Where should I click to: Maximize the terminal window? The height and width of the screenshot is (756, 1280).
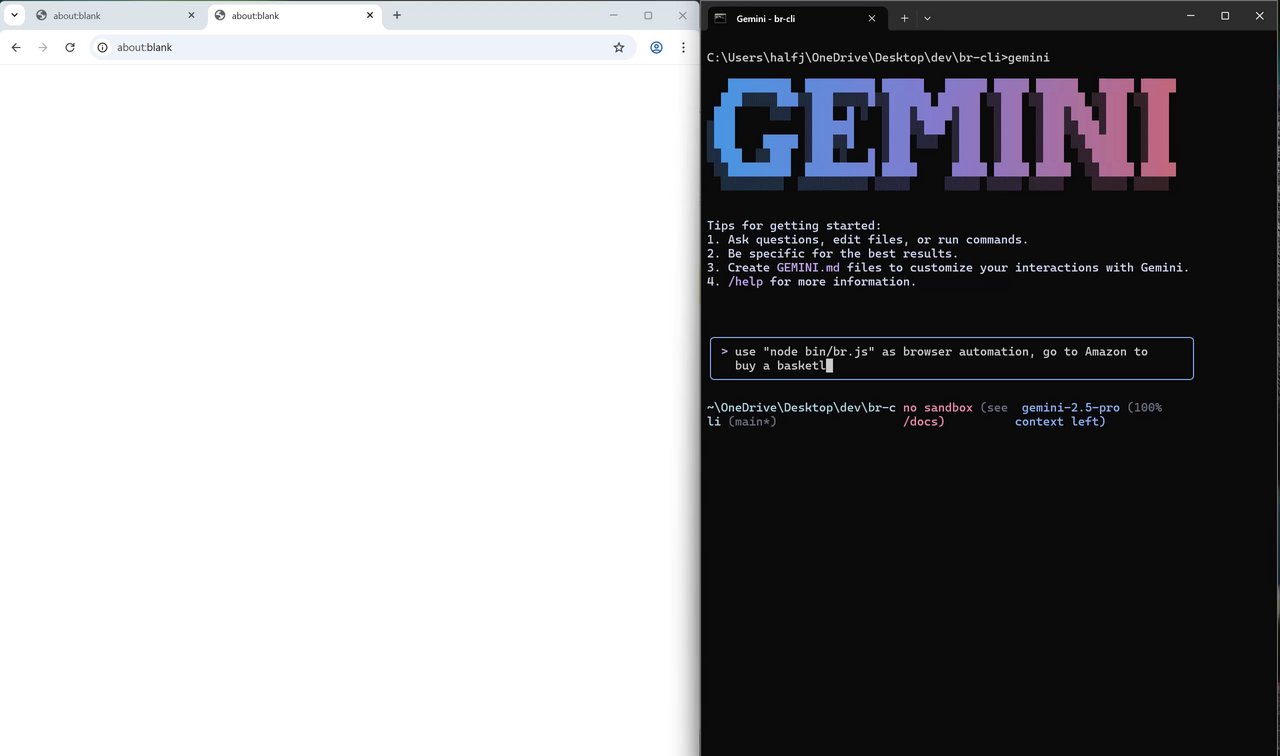(x=1225, y=15)
